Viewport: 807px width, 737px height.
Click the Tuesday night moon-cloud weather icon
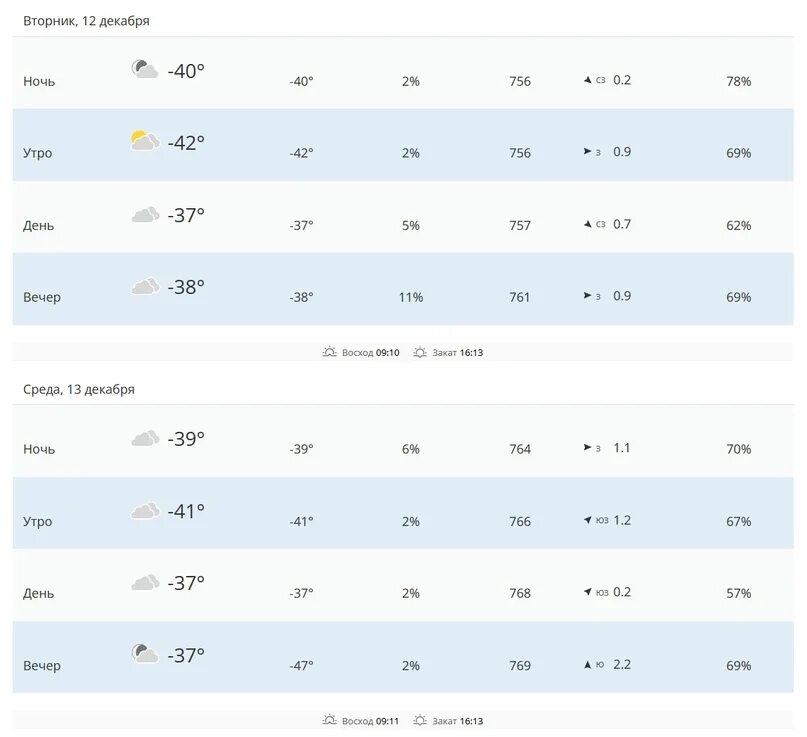coord(145,69)
